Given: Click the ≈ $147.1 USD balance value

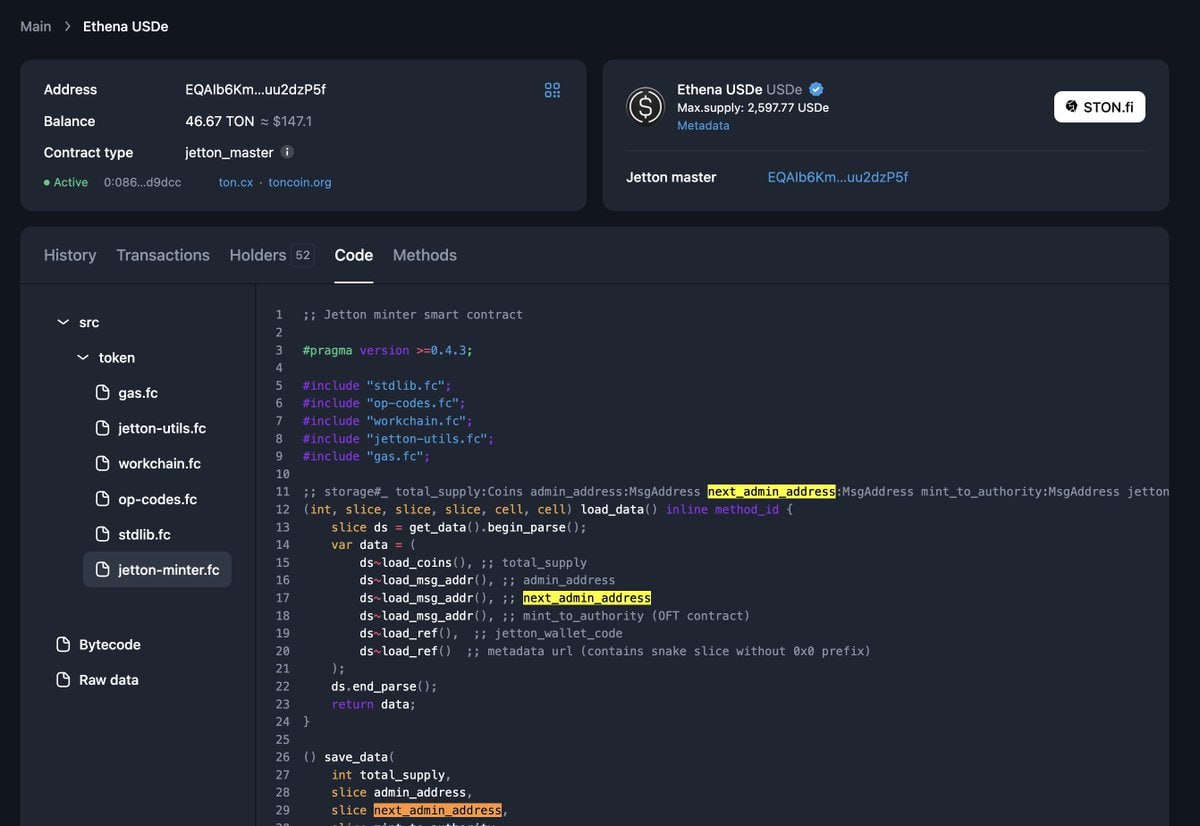Looking at the screenshot, I should click(x=287, y=121).
